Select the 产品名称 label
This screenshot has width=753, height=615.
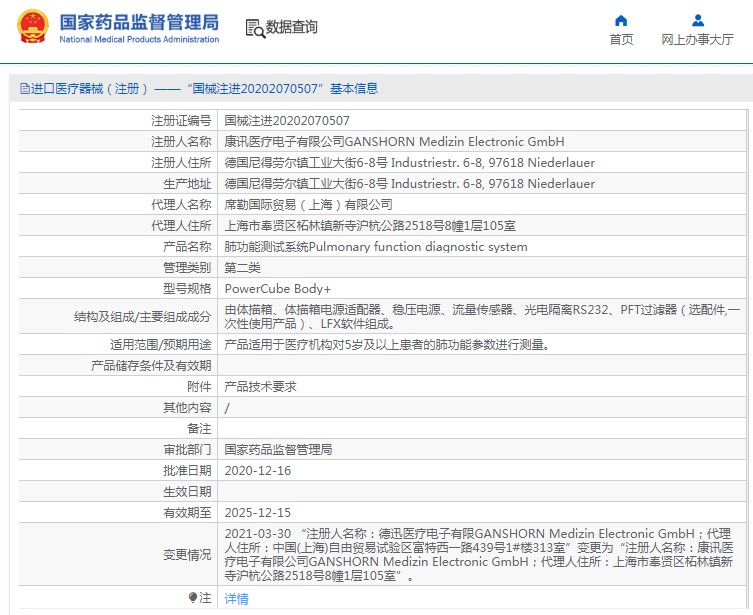pyautogui.click(x=187, y=247)
